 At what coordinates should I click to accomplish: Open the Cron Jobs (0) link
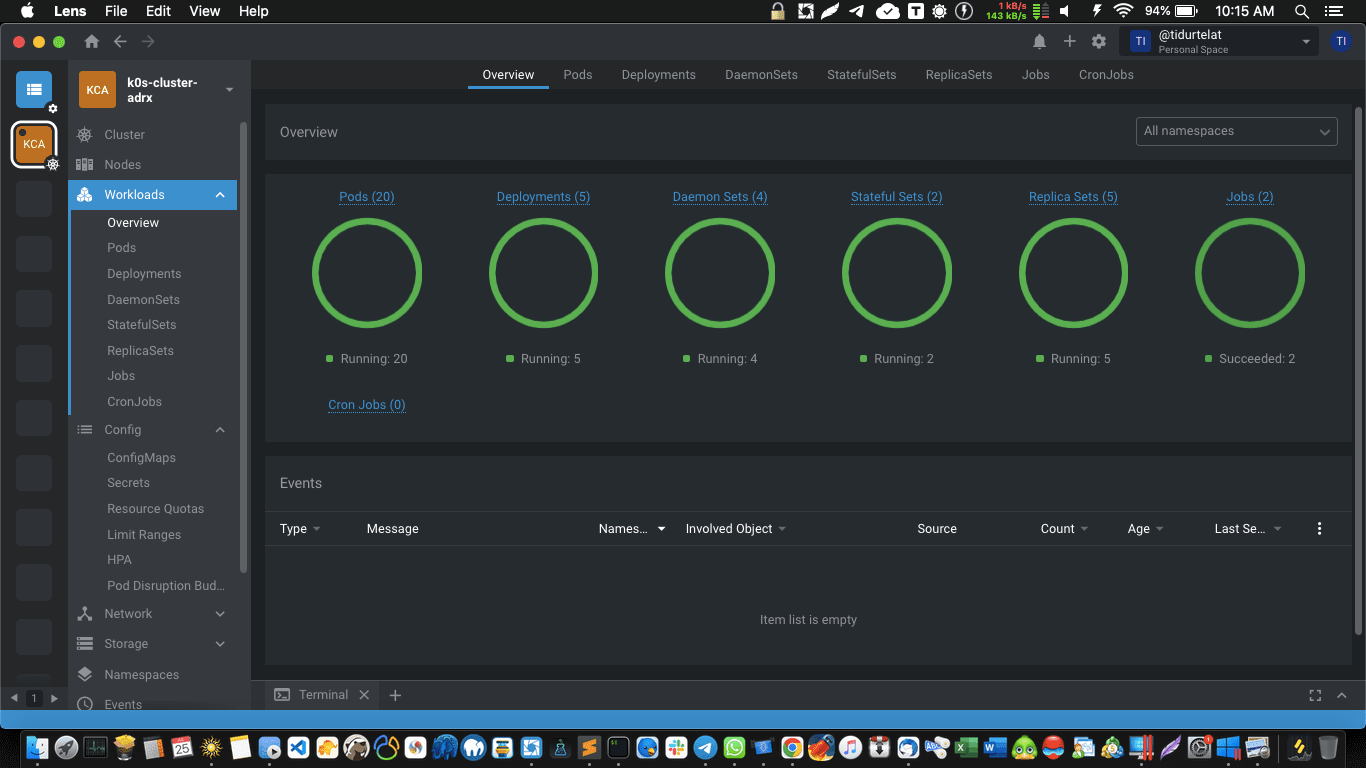pyautogui.click(x=367, y=405)
